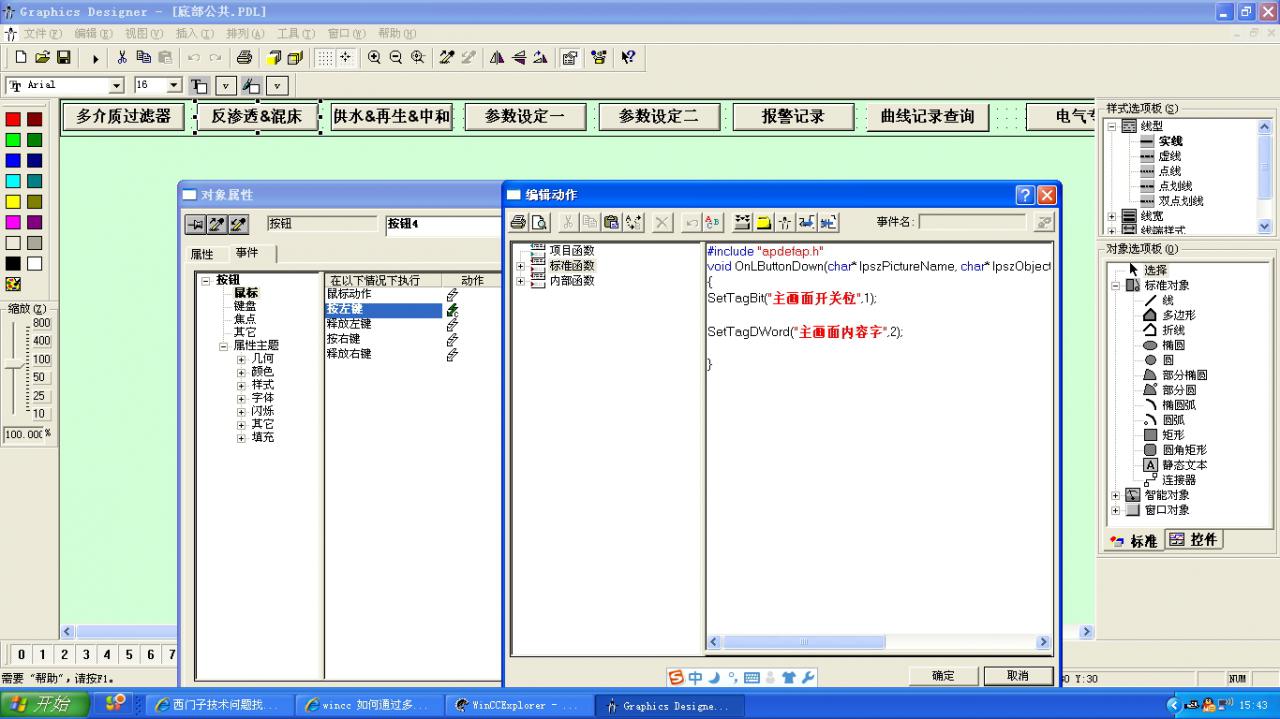Toggle the line color pen button on the font toolbar
The height and width of the screenshot is (719, 1280).
click(251, 86)
